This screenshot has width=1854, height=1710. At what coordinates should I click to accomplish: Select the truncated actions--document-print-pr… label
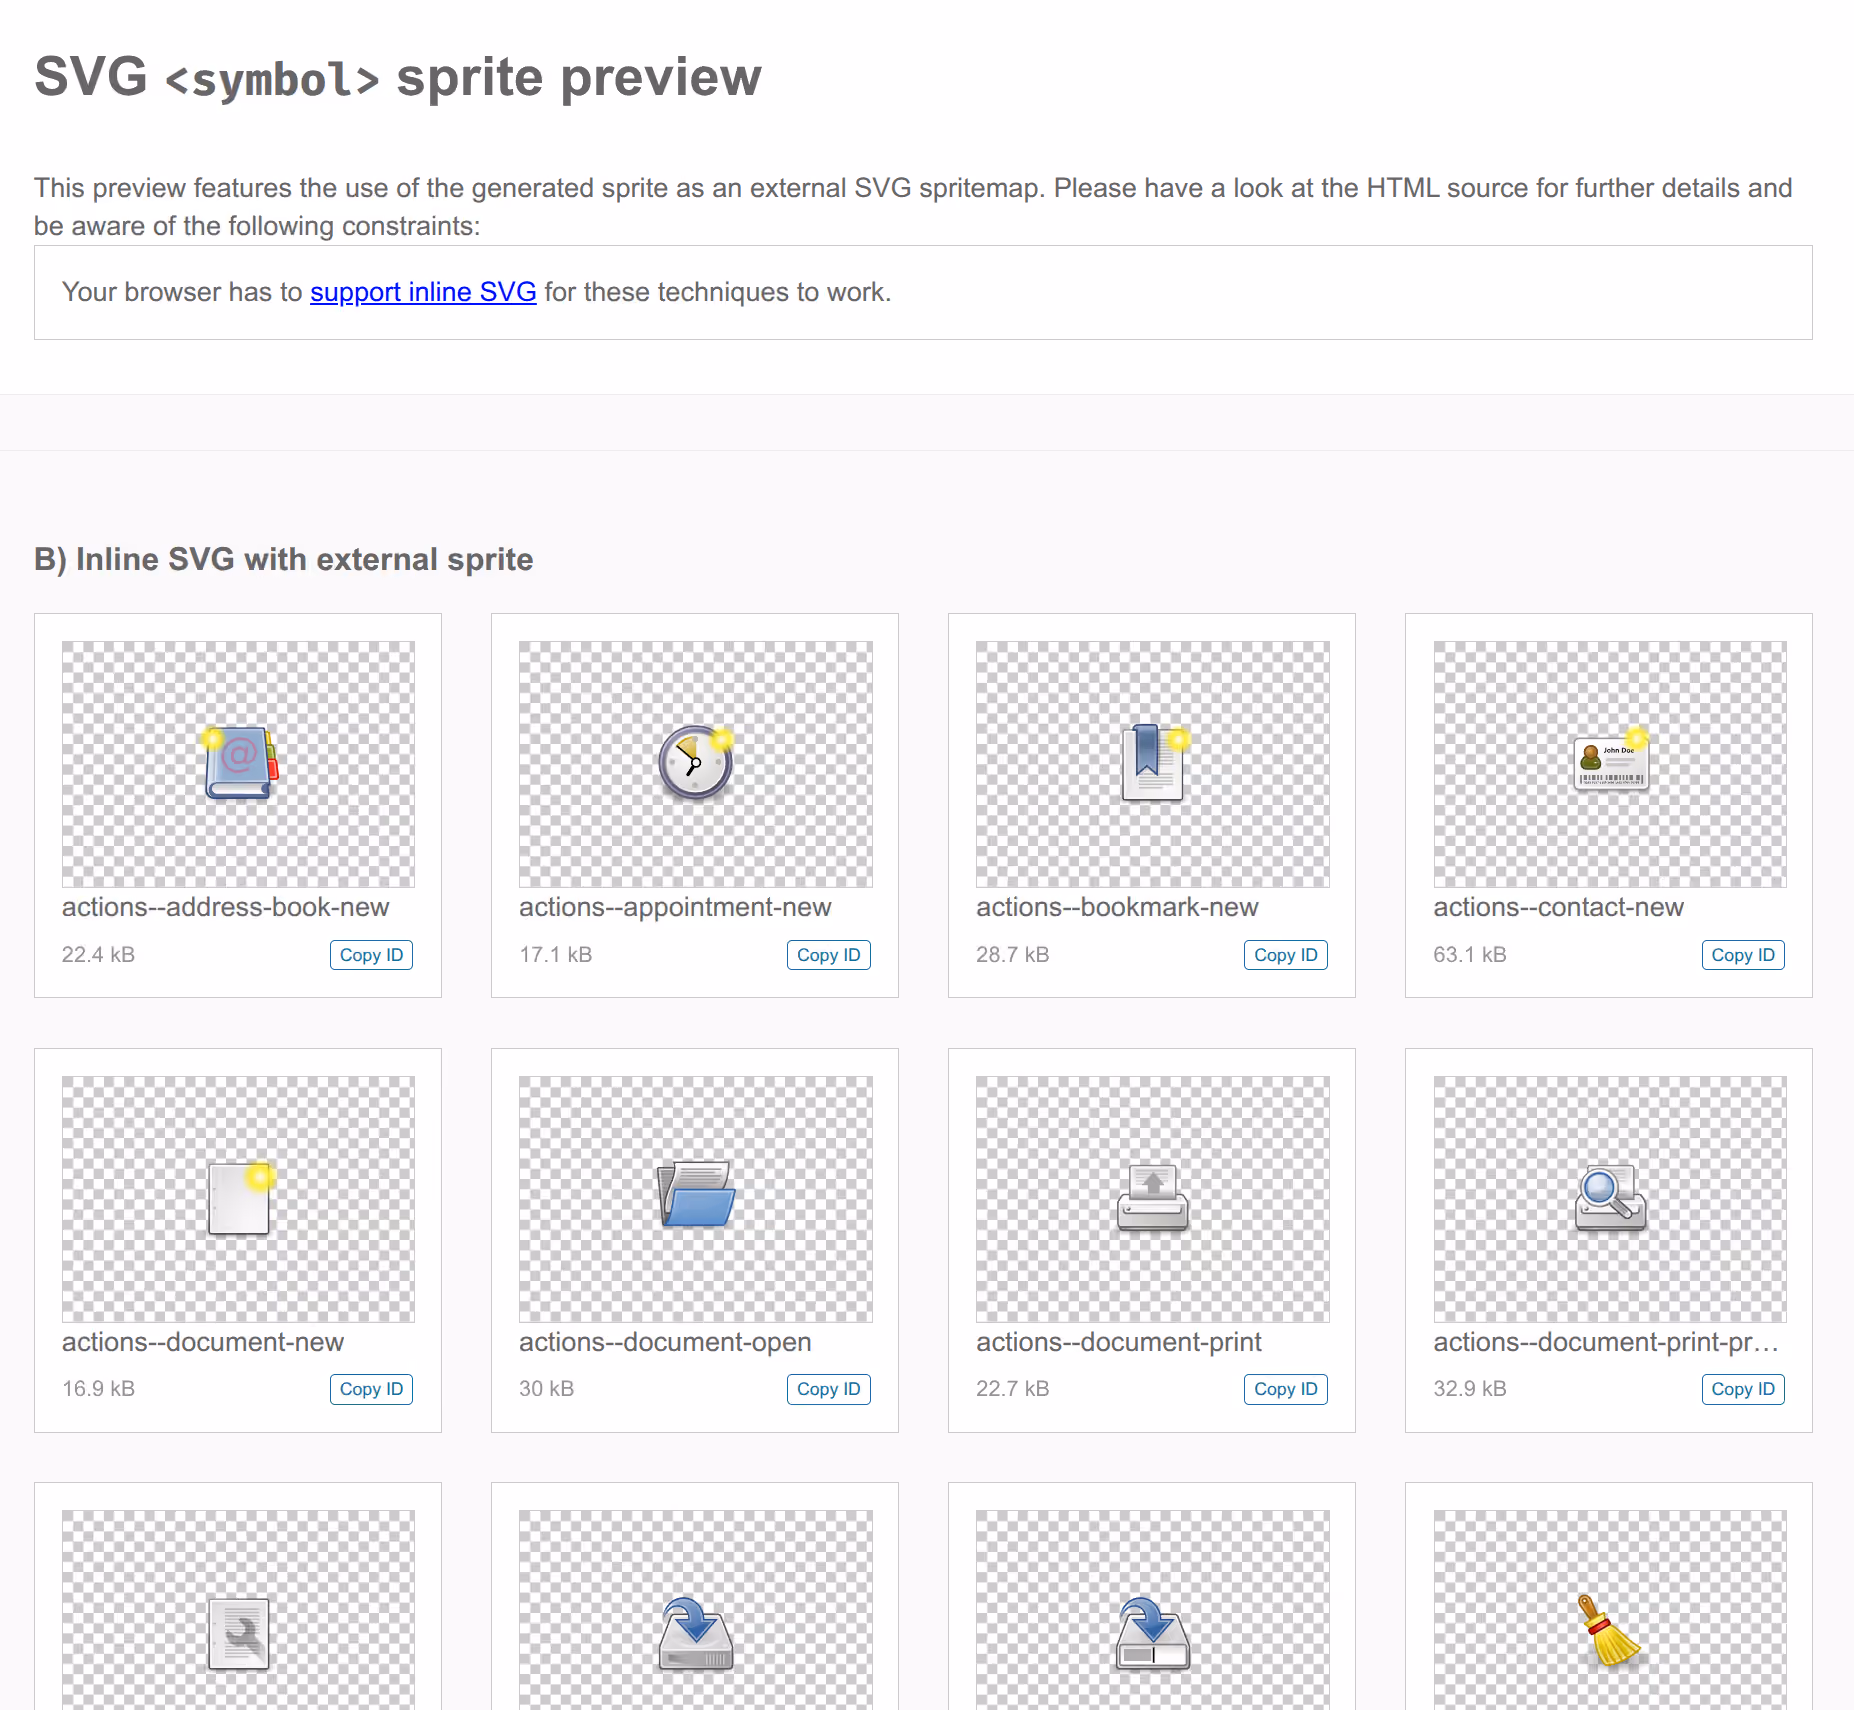tap(1606, 1342)
